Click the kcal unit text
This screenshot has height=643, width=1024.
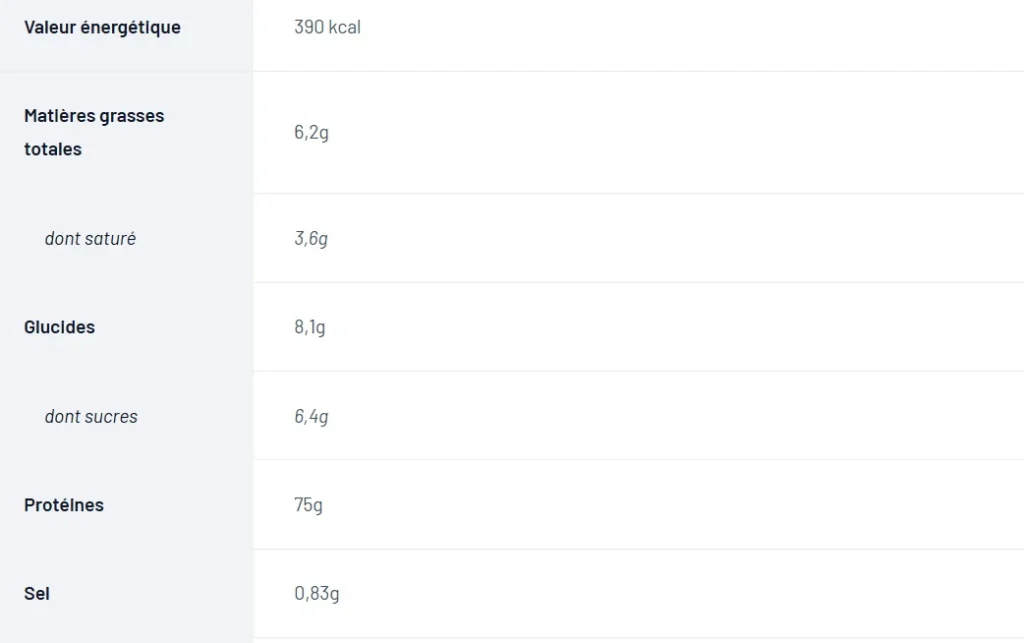pyautogui.click(x=345, y=27)
